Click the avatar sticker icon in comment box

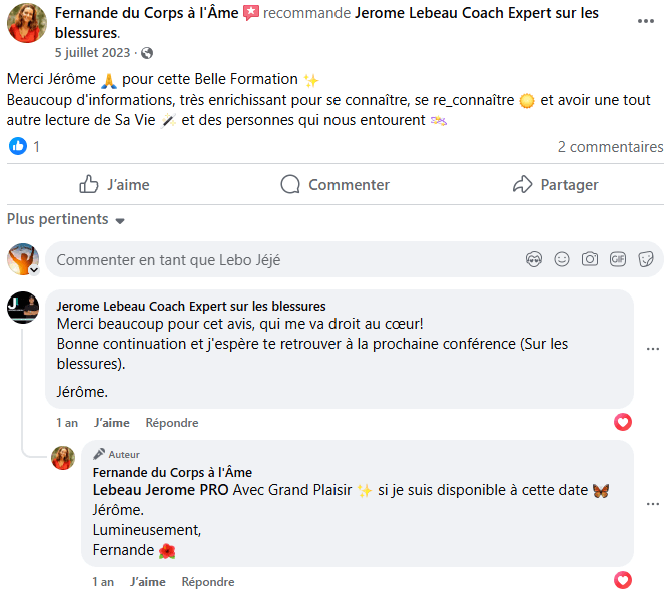pos(535,259)
